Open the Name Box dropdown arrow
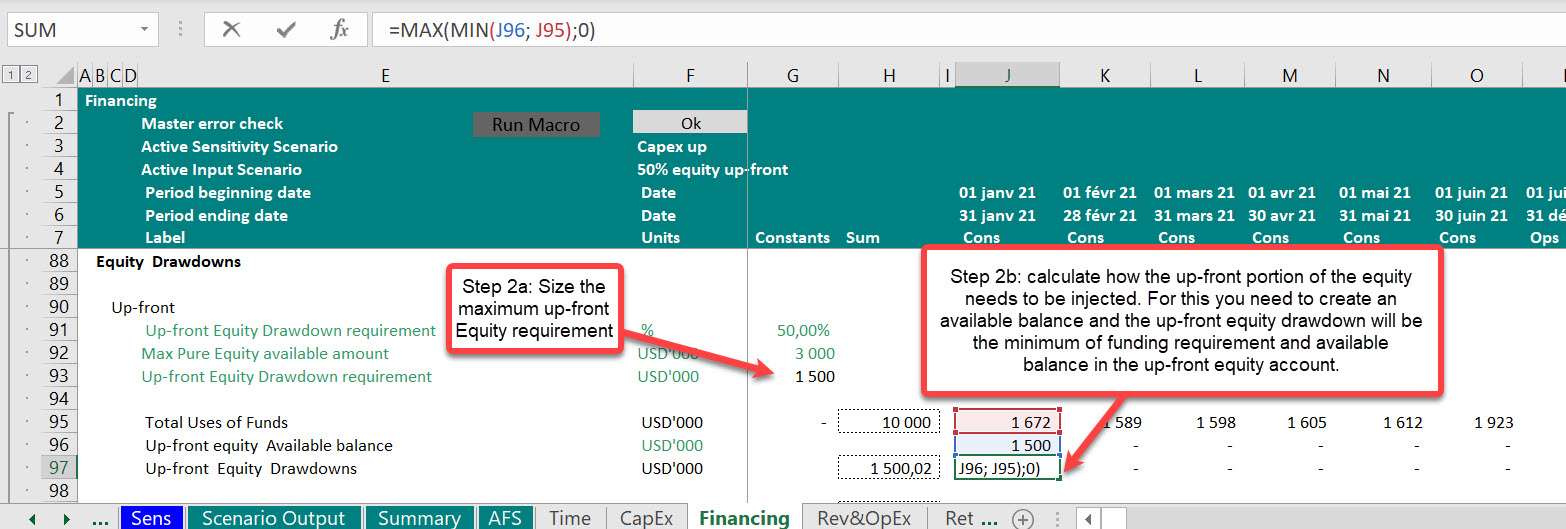The width and height of the screenshot is (1566, 529). pos(146,30)
